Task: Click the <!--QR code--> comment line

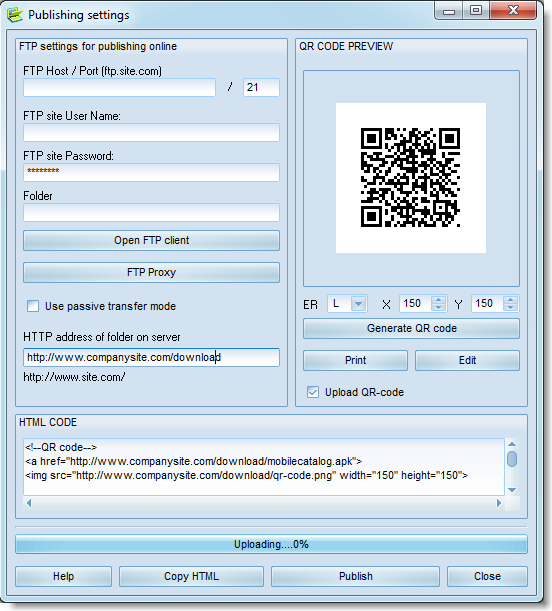Action: tap(61, 447)
